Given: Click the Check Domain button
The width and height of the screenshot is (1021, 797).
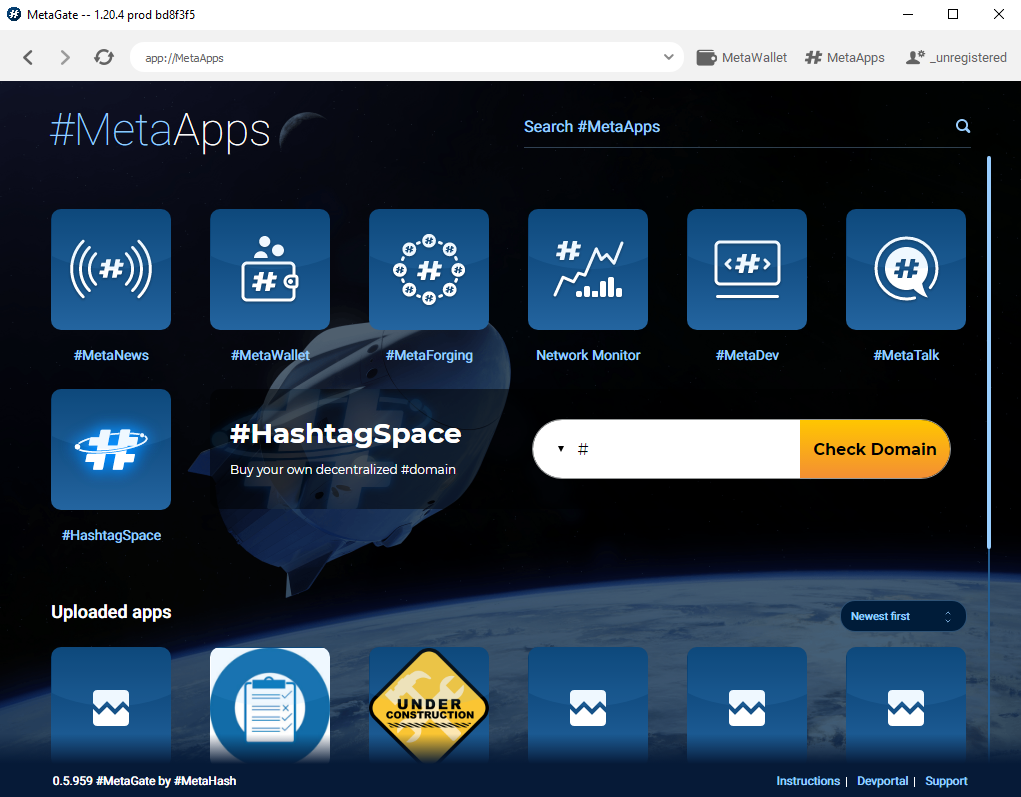Looking at the screenshot, I should 874,449.
